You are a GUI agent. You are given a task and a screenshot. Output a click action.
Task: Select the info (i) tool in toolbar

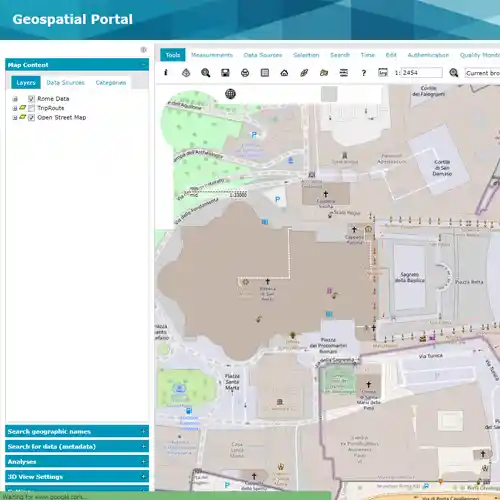pos(166,72)
